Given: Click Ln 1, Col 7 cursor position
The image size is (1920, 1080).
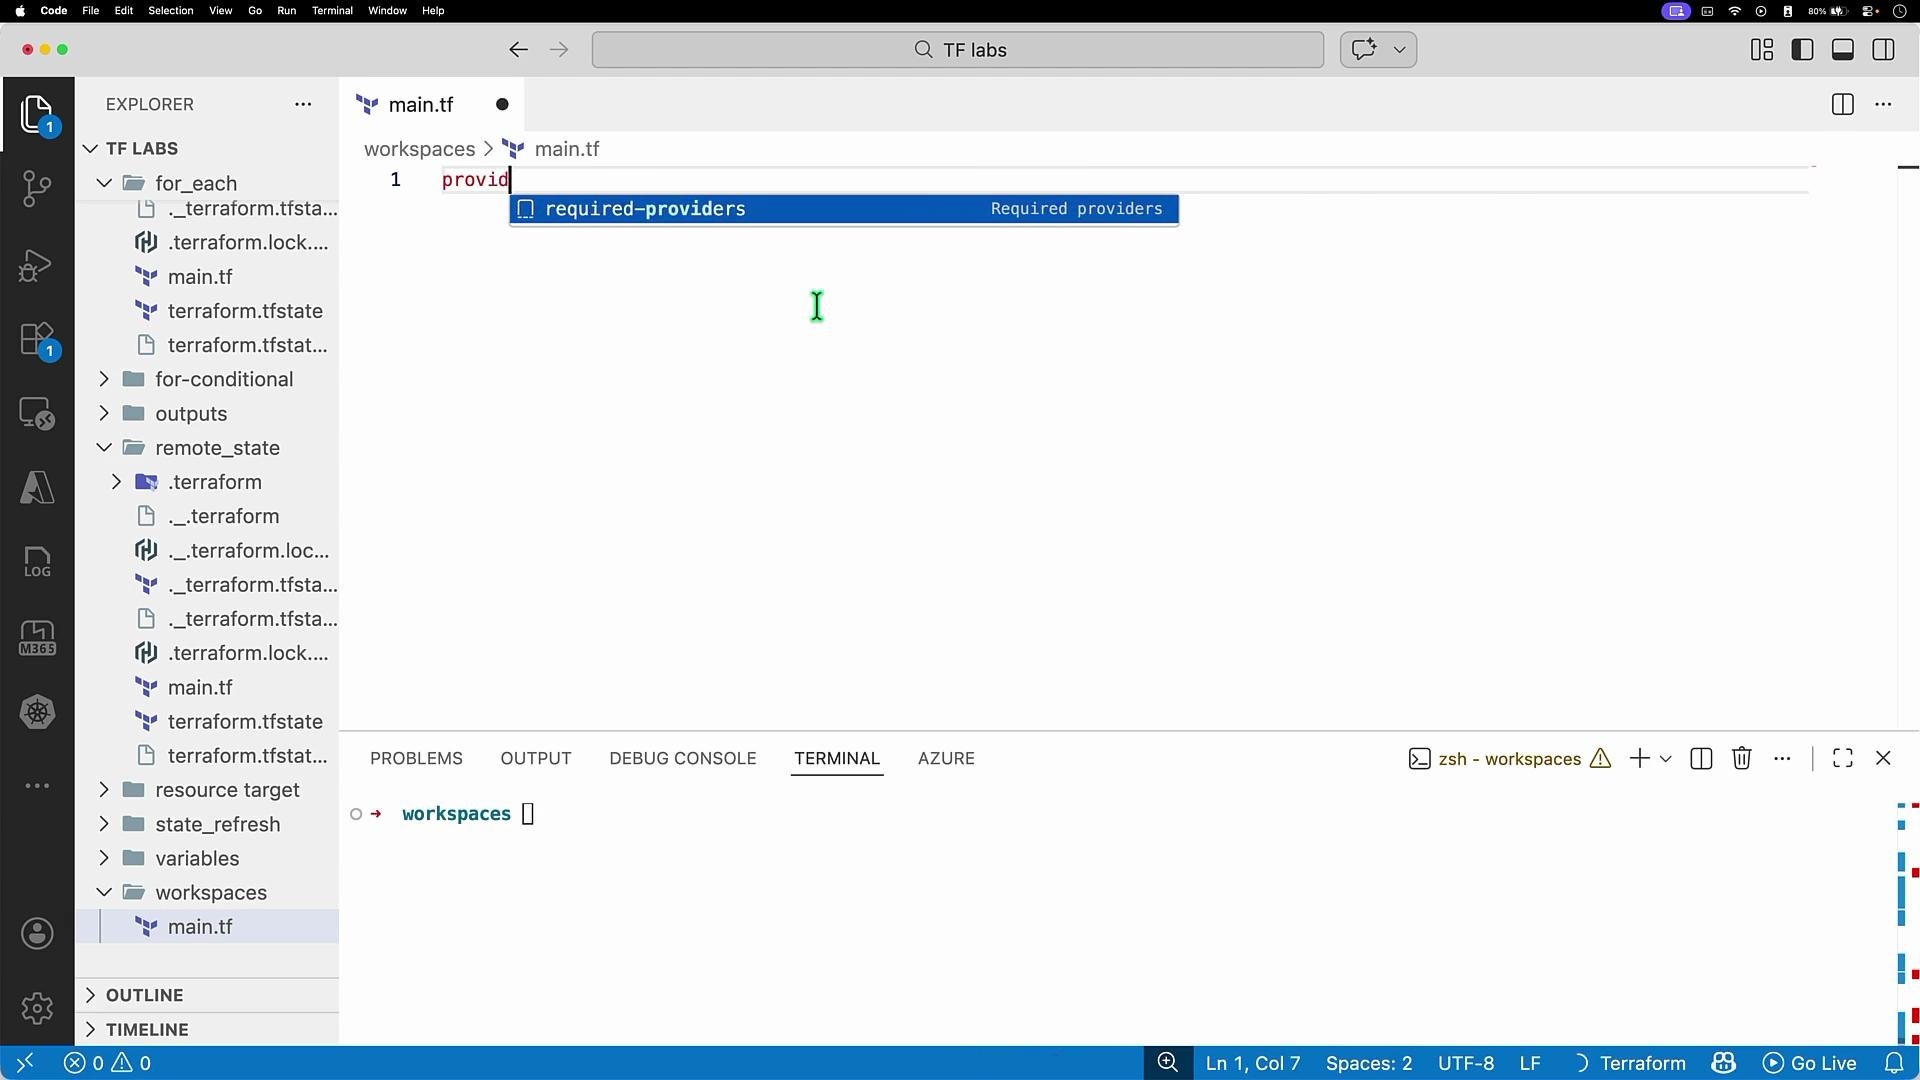Looking at the screenshot, I should pyautogui.click(x=1253, y=1063).
